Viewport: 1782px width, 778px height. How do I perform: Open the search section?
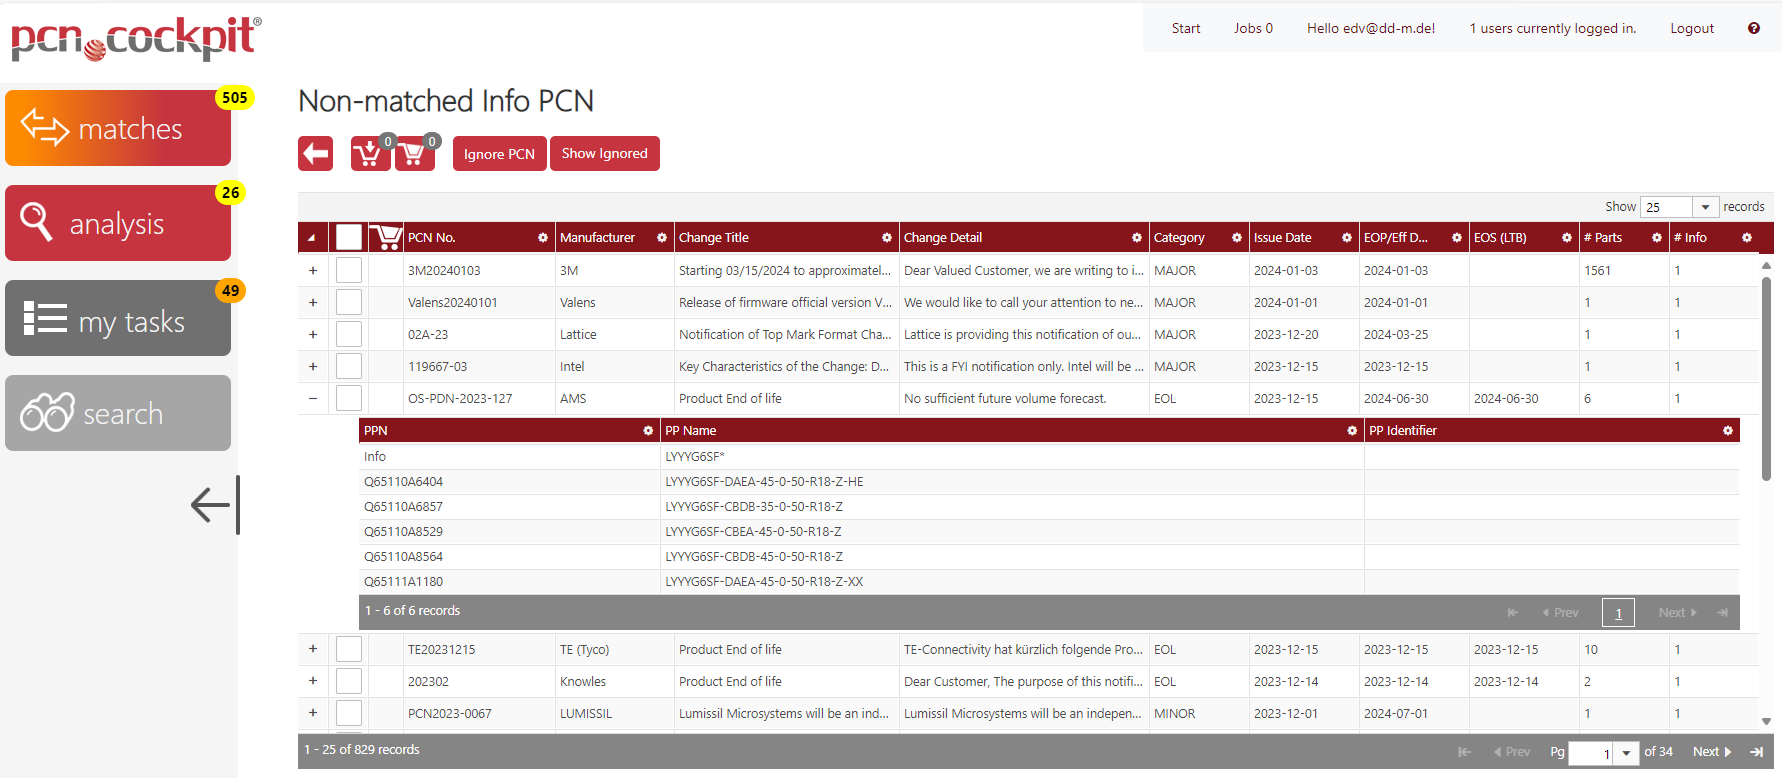118,413
